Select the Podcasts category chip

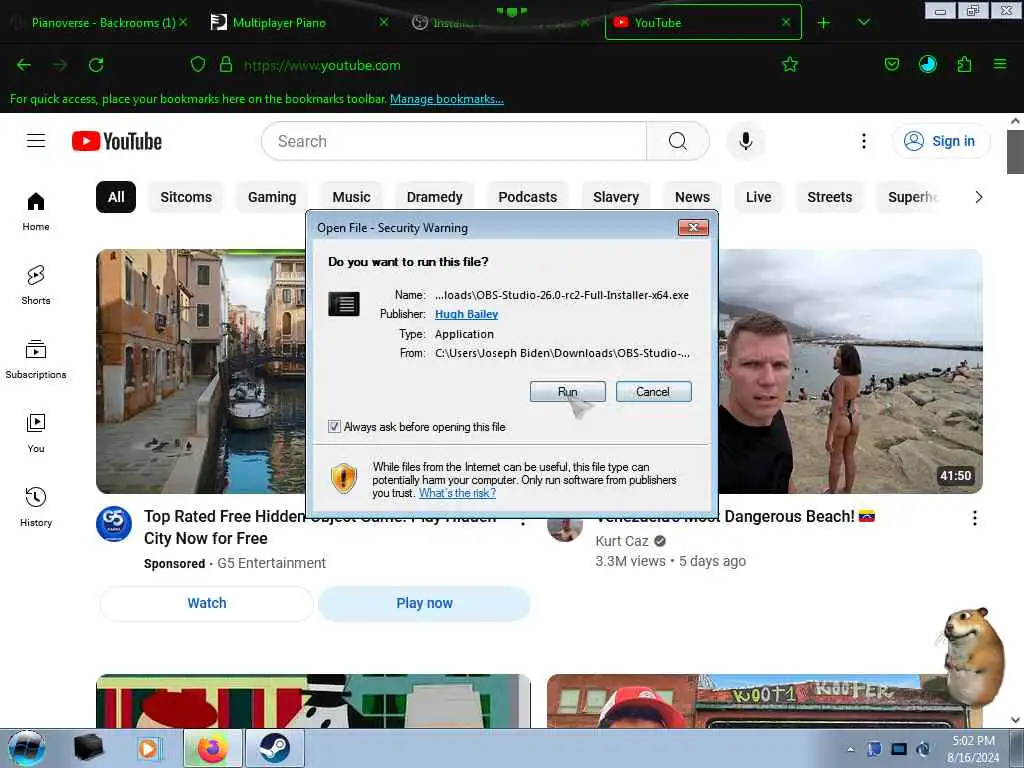coord(528,197)
